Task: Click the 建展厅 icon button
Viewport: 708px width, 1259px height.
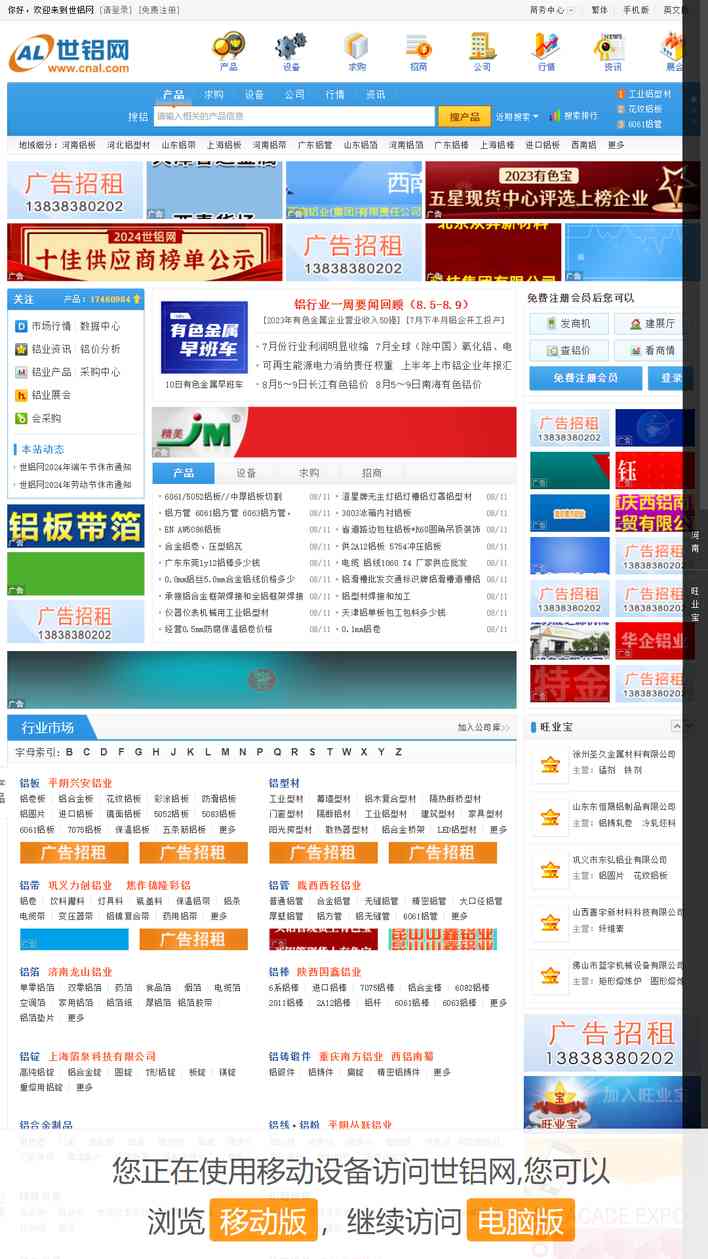Action: click(651, 324)
